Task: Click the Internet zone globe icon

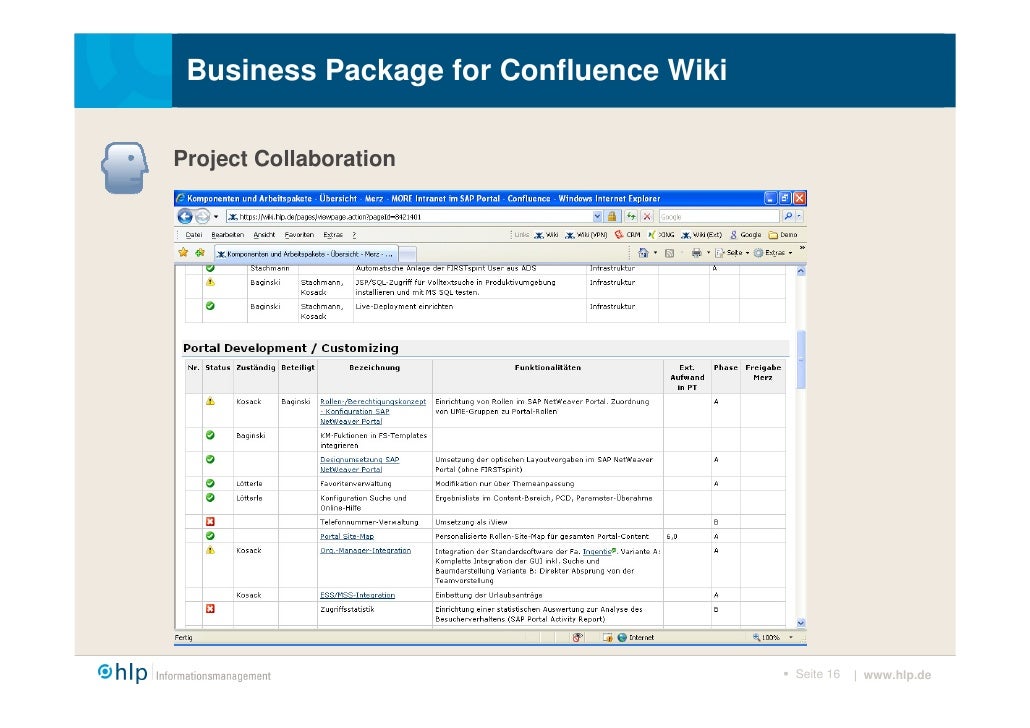Action: tap(622, 637)
